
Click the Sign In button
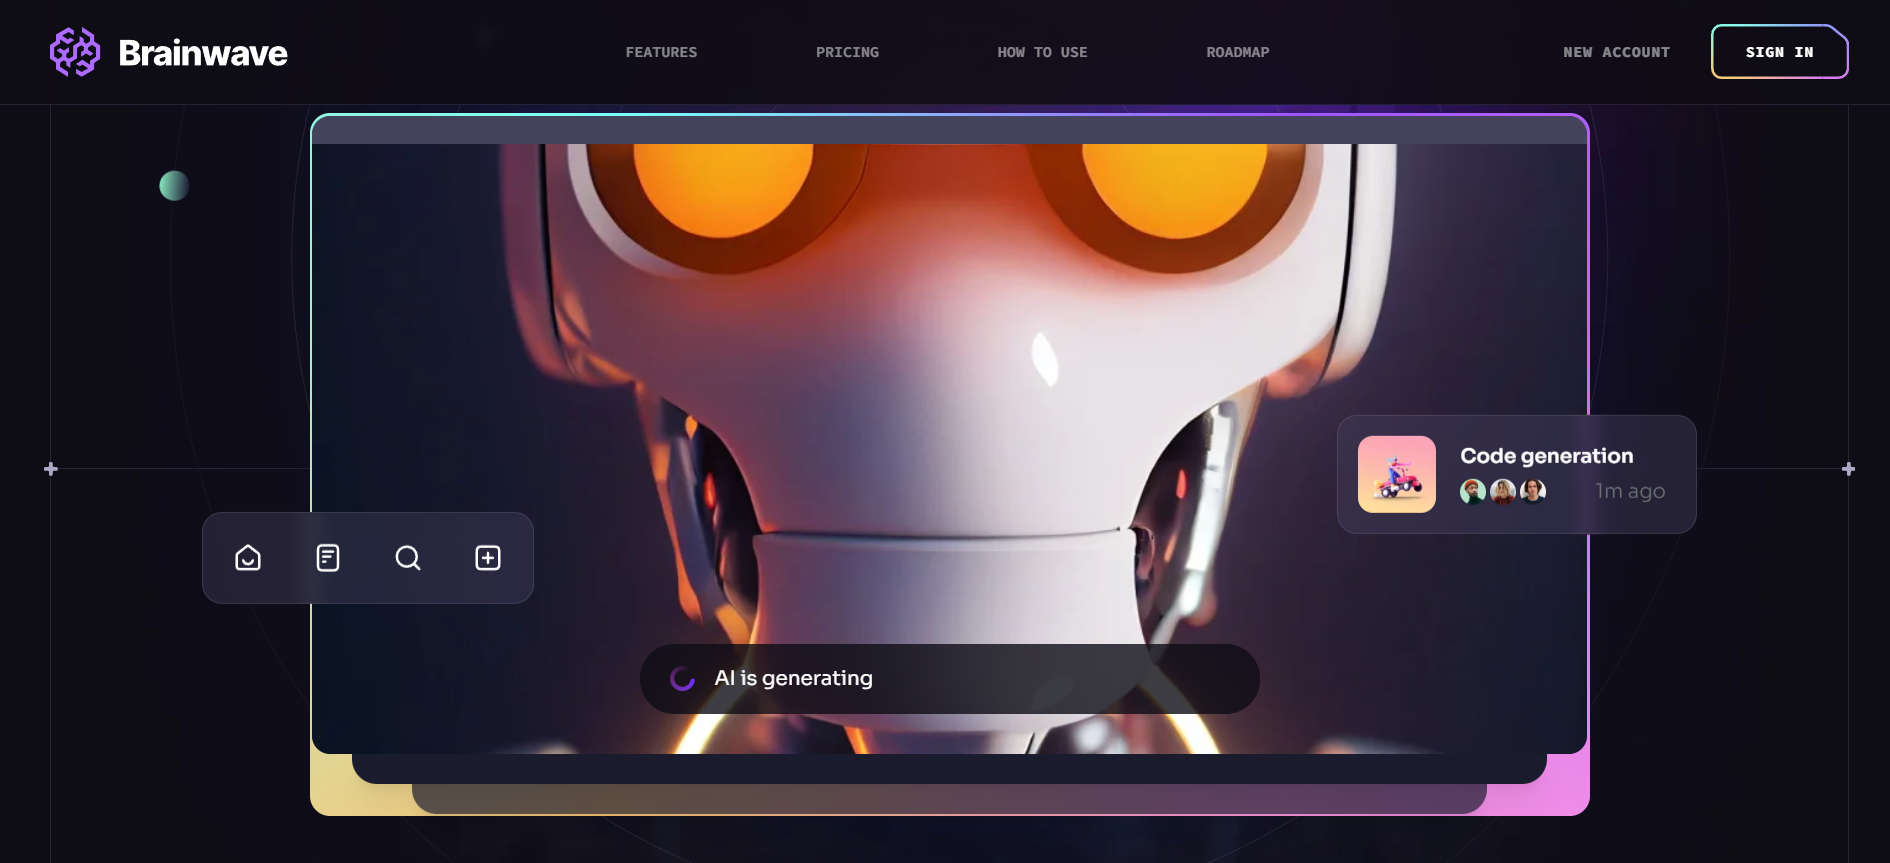1779,52
